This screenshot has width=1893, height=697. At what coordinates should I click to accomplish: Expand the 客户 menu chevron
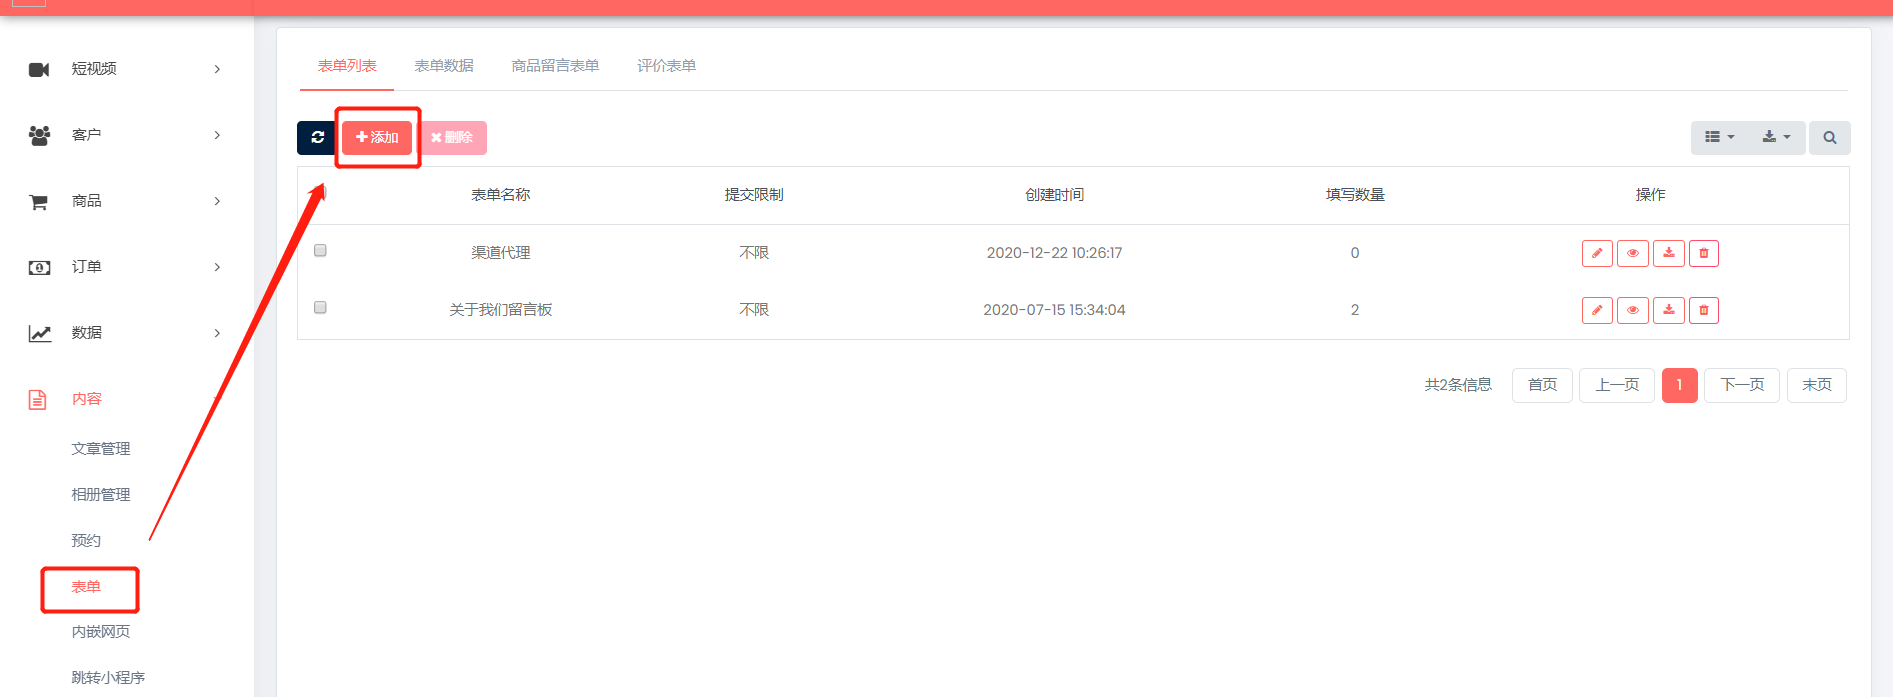[217, 135]
